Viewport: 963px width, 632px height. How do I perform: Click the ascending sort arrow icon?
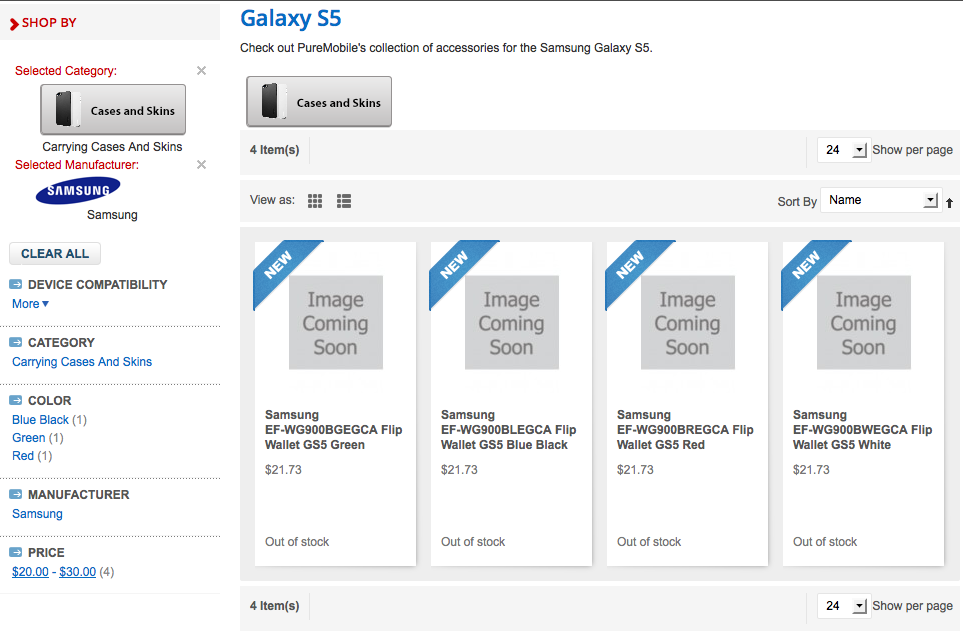click(949, 203)
